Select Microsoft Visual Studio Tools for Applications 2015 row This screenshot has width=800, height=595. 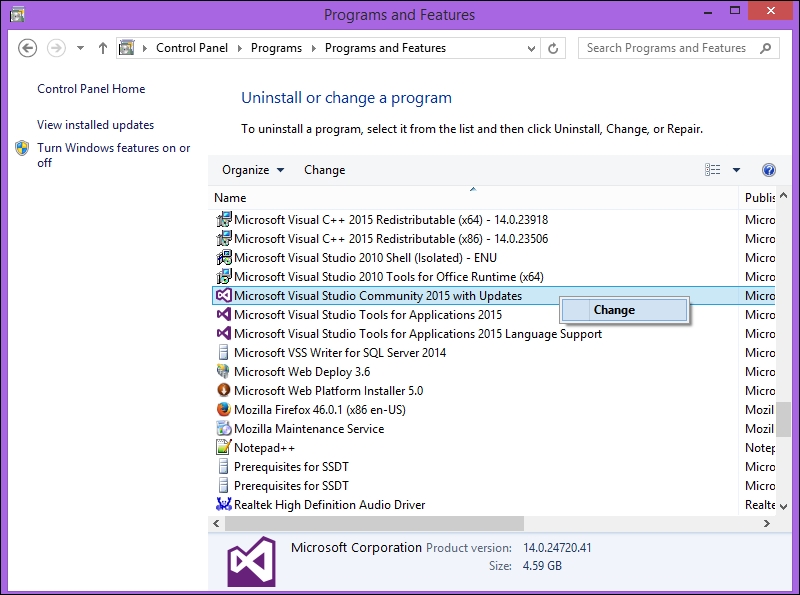click(368, 315)
